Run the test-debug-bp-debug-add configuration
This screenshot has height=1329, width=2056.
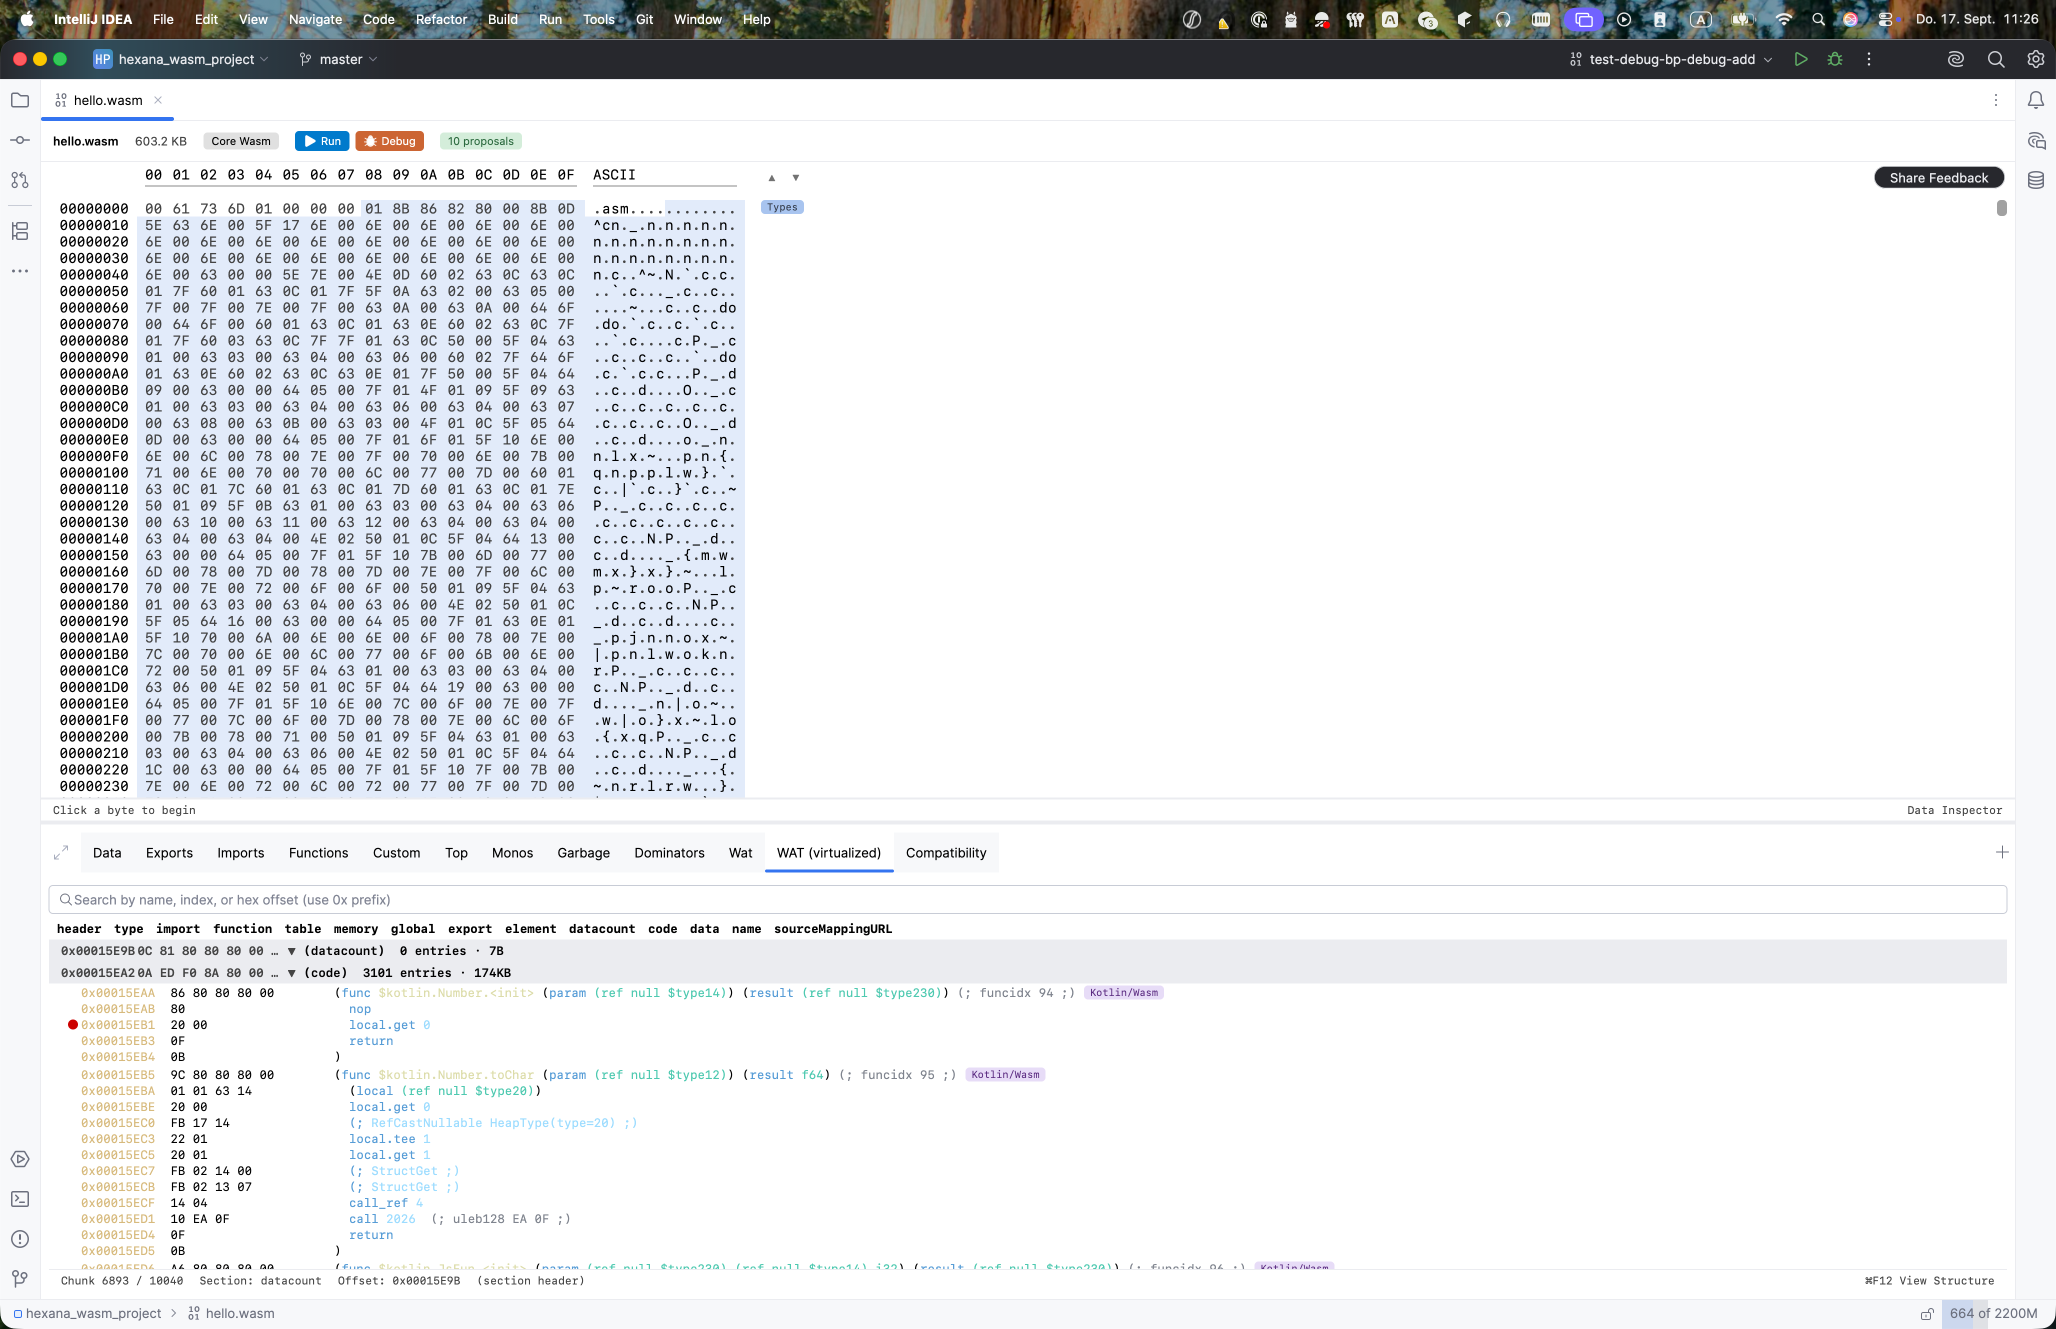[x=1801, y=59]
